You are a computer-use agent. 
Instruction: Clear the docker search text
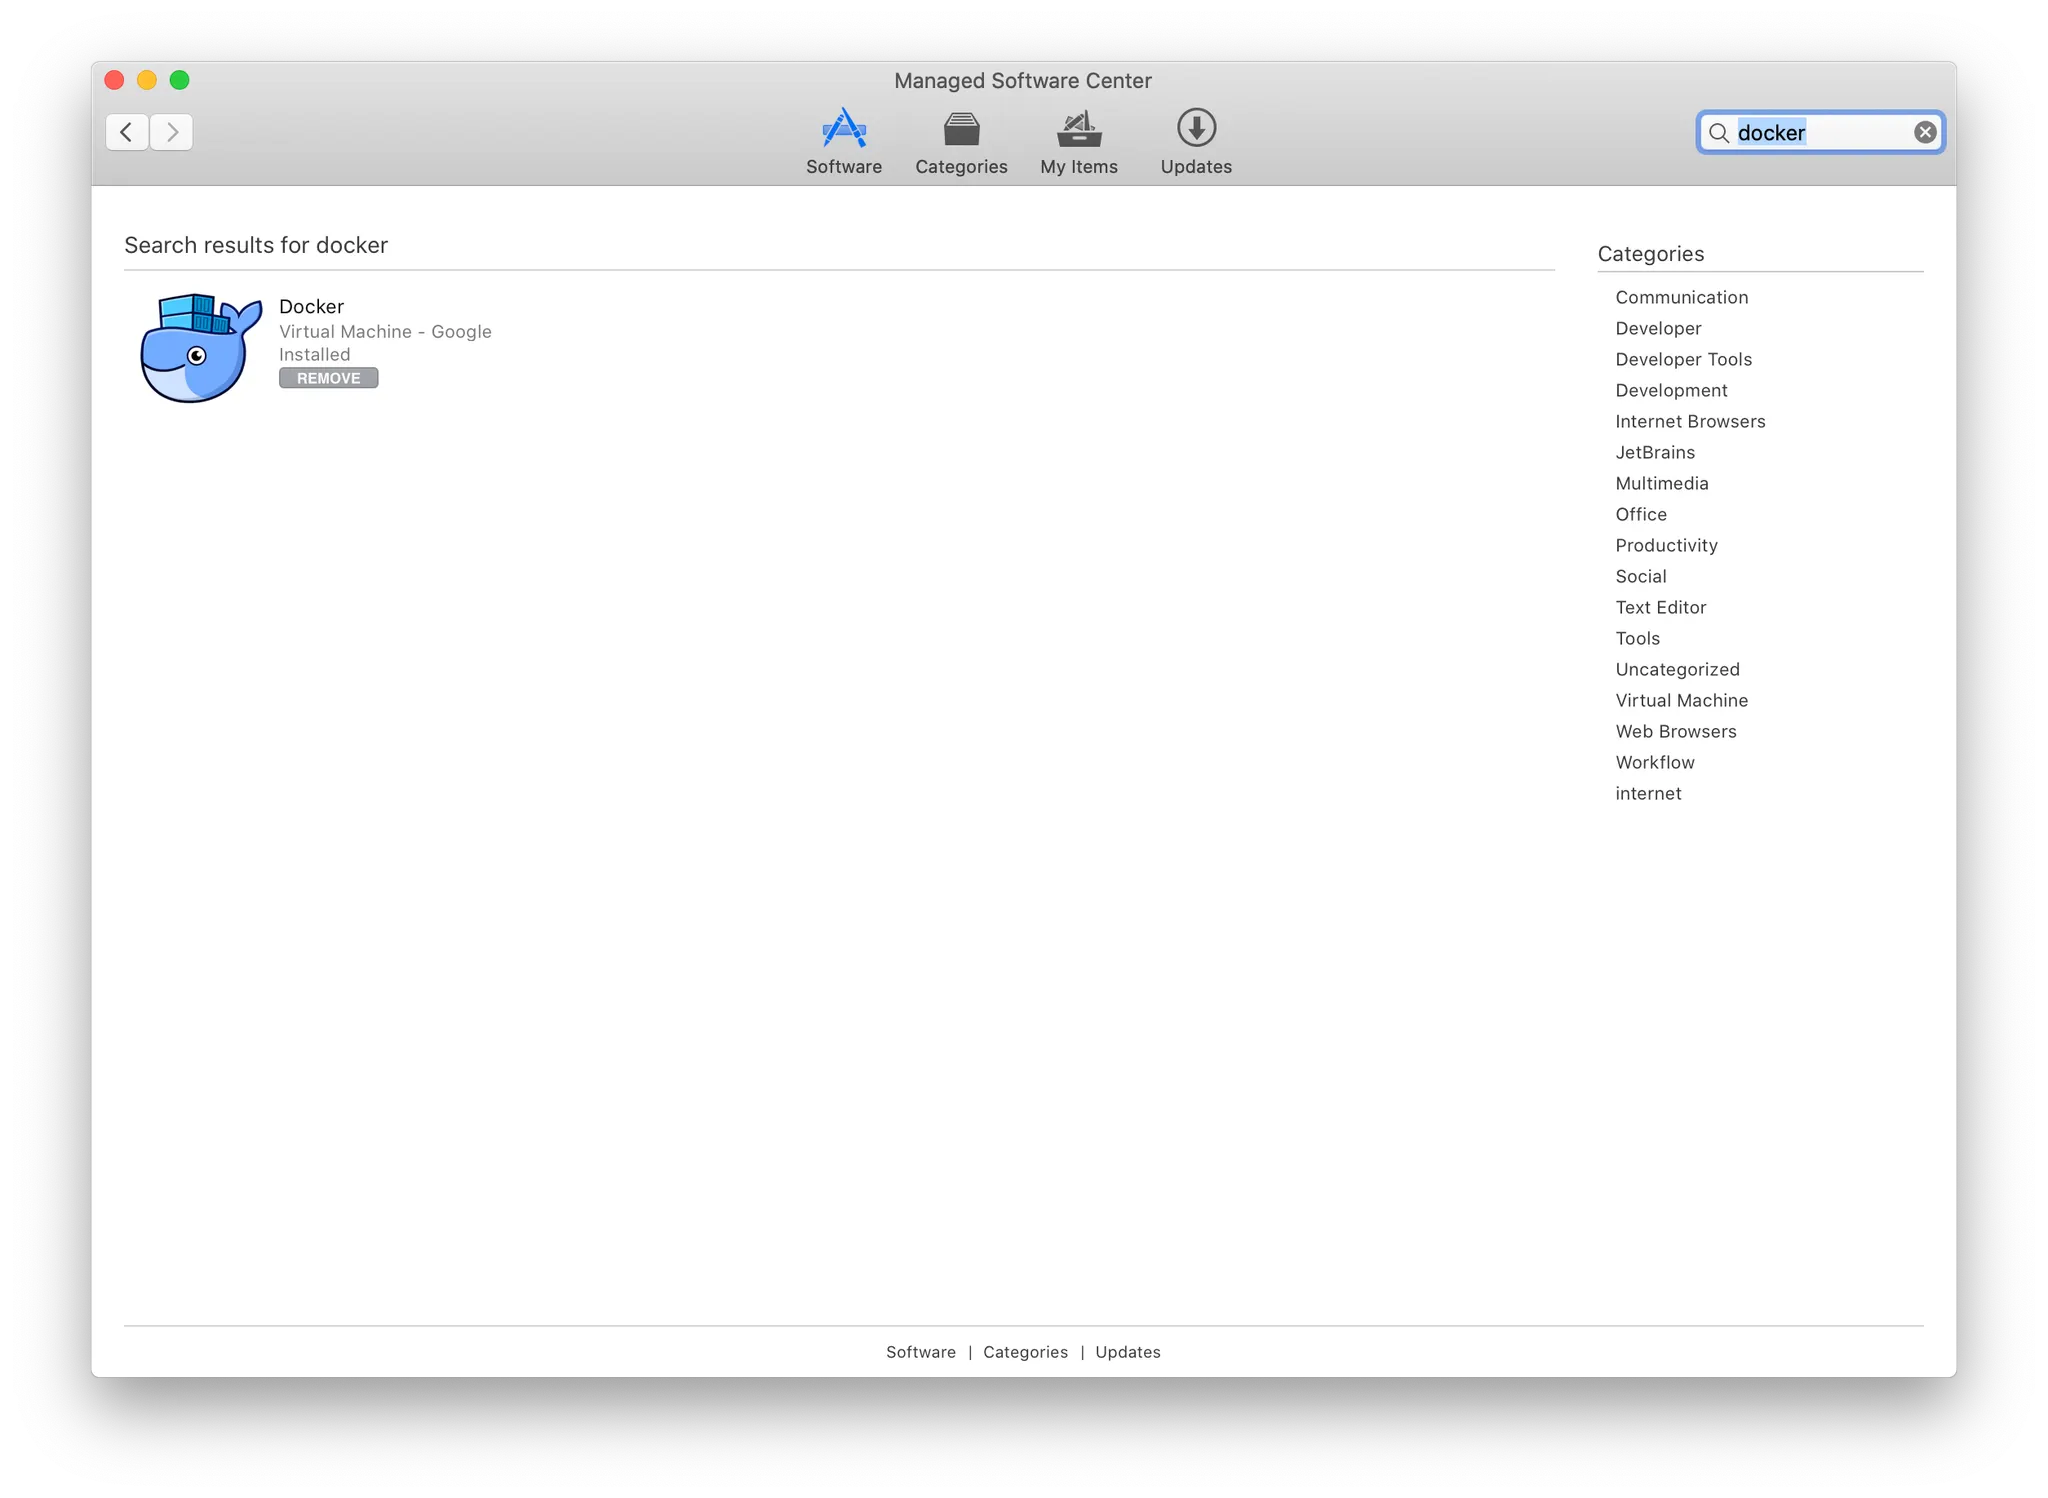point(1924,132)
